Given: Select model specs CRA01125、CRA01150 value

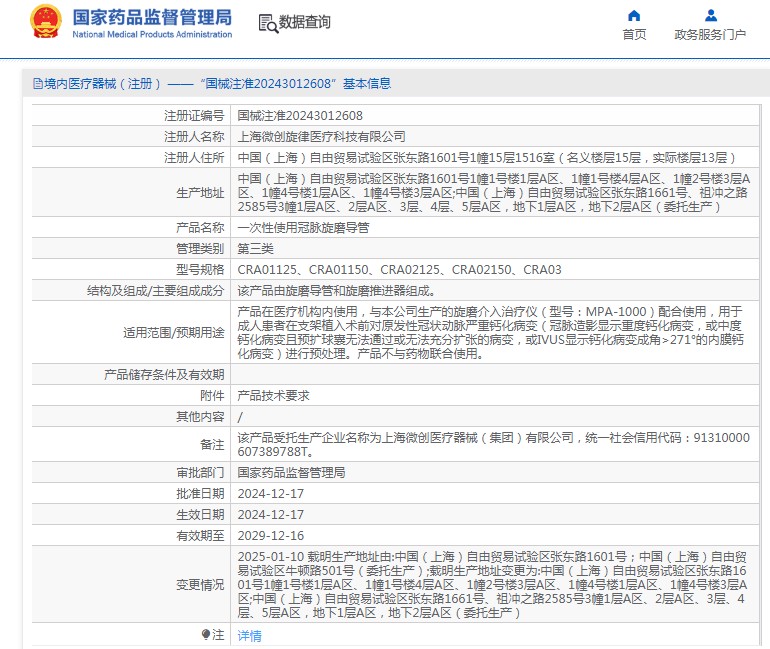Looking at the screenshot, I should pyautogui.click(x=399, y=270).
